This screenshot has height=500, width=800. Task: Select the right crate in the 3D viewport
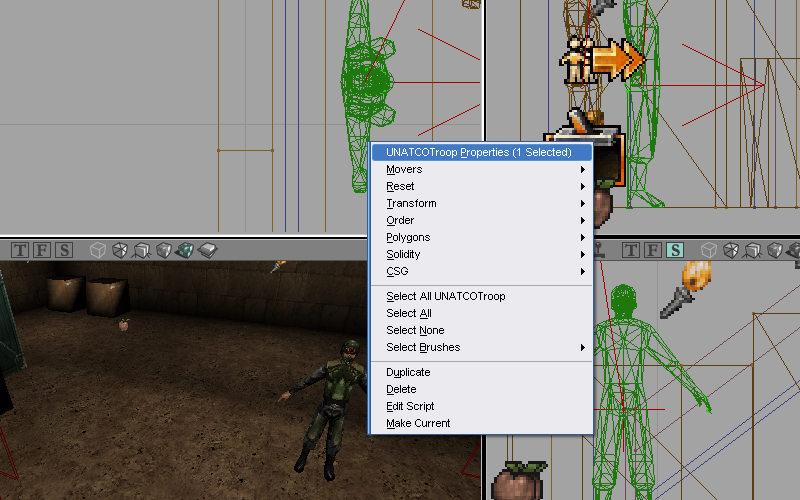coord(107,297)
